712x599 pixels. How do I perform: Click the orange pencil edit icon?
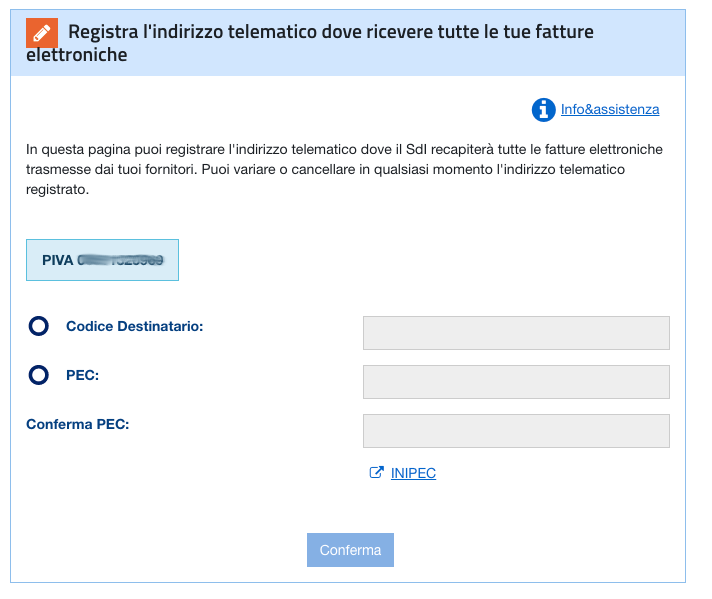[x=42, y=33]
